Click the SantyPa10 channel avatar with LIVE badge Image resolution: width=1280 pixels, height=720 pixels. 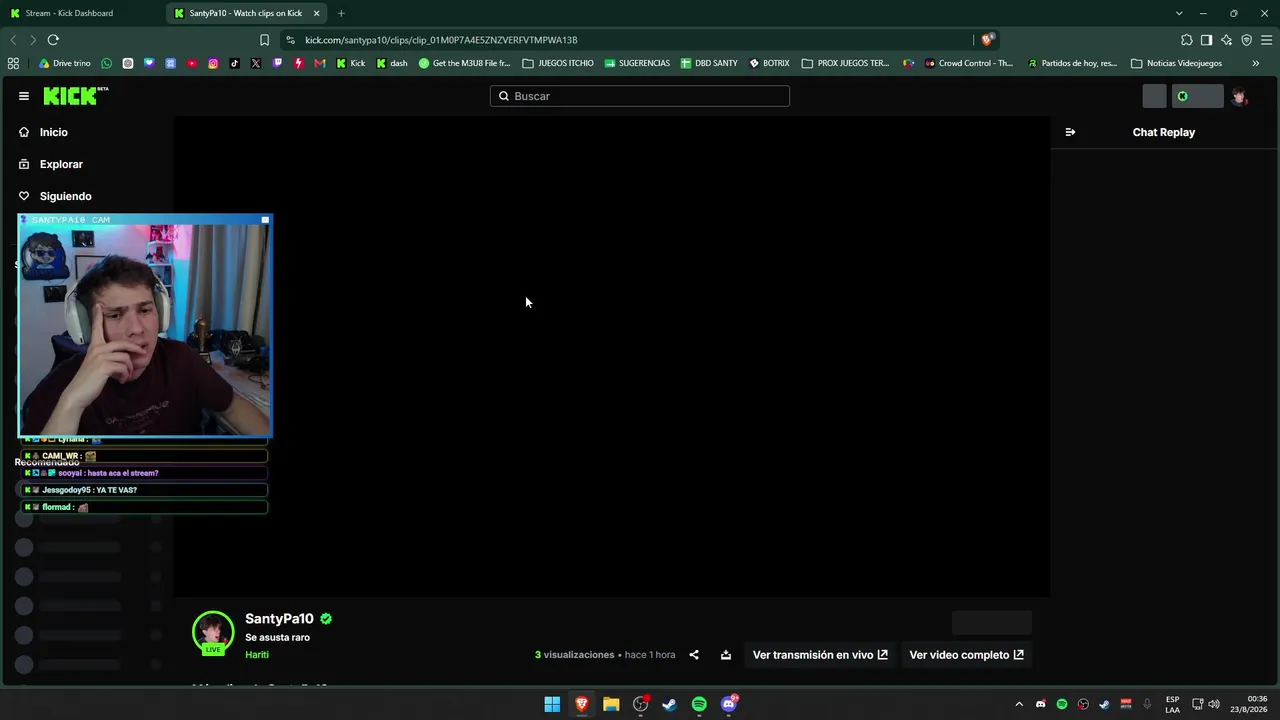[x=213, y=633]
